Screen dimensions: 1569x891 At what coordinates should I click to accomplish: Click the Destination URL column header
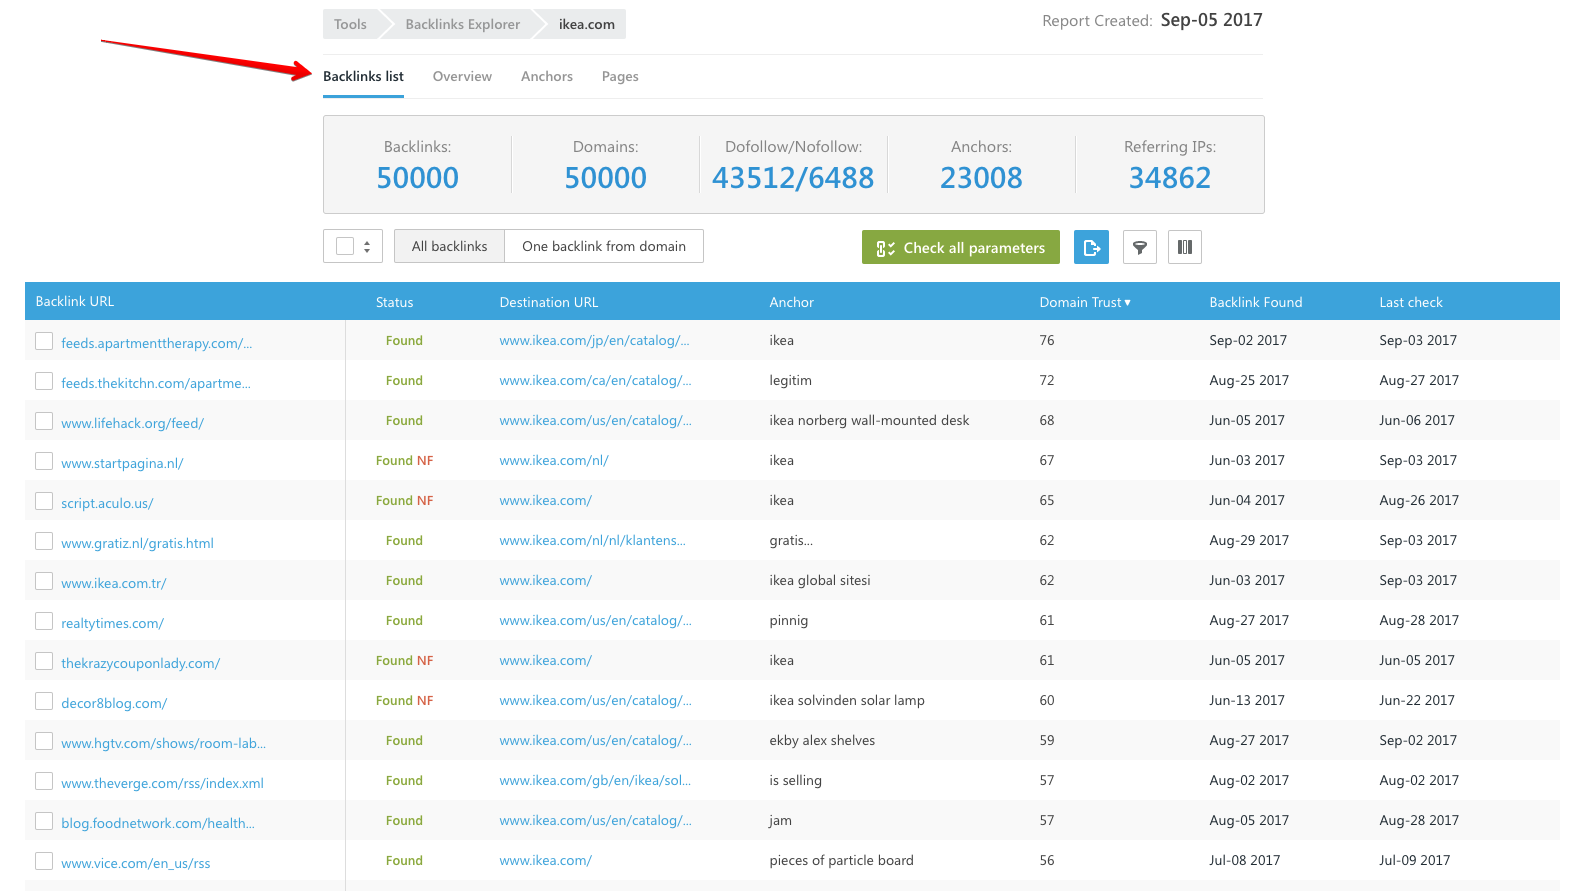[x=549, y=302]
